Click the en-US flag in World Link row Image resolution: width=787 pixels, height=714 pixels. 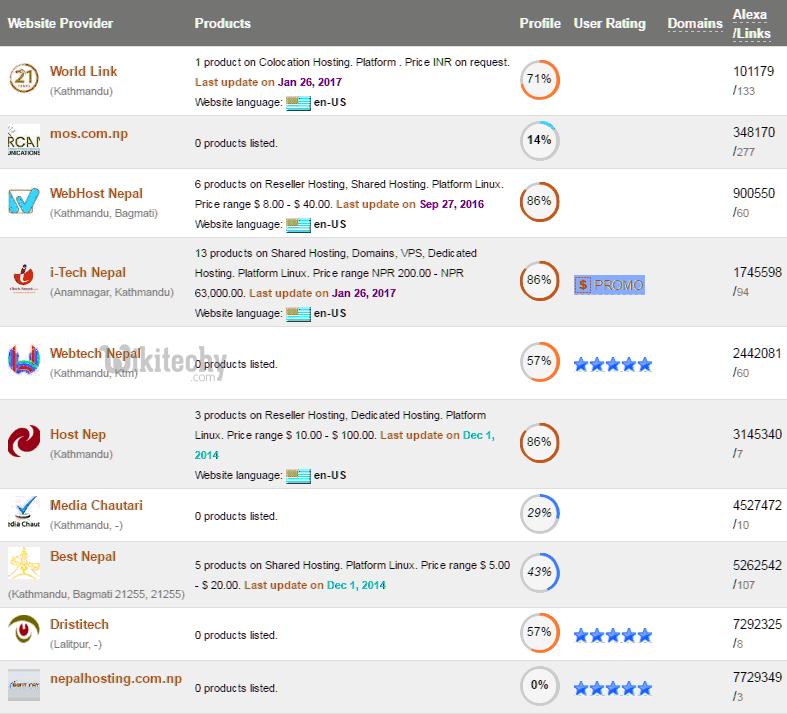click(x=298, y=103)
